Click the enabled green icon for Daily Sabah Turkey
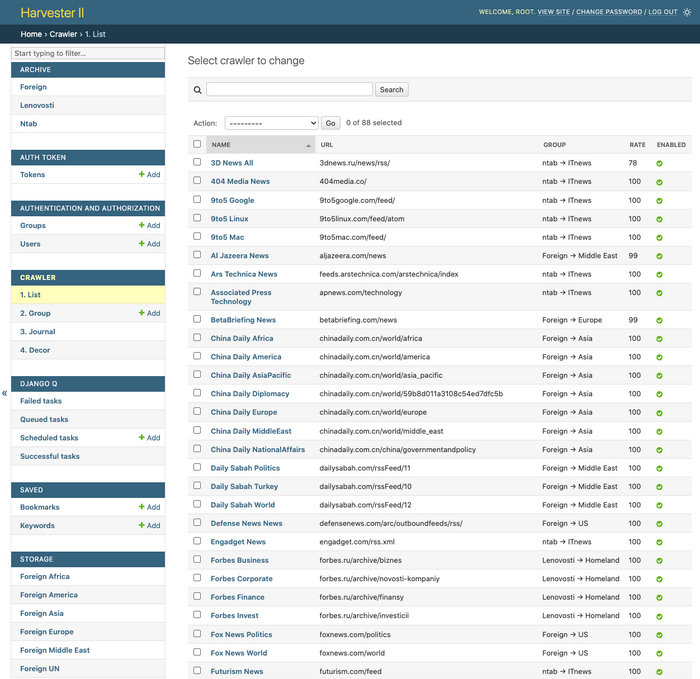 coord(659,487)
